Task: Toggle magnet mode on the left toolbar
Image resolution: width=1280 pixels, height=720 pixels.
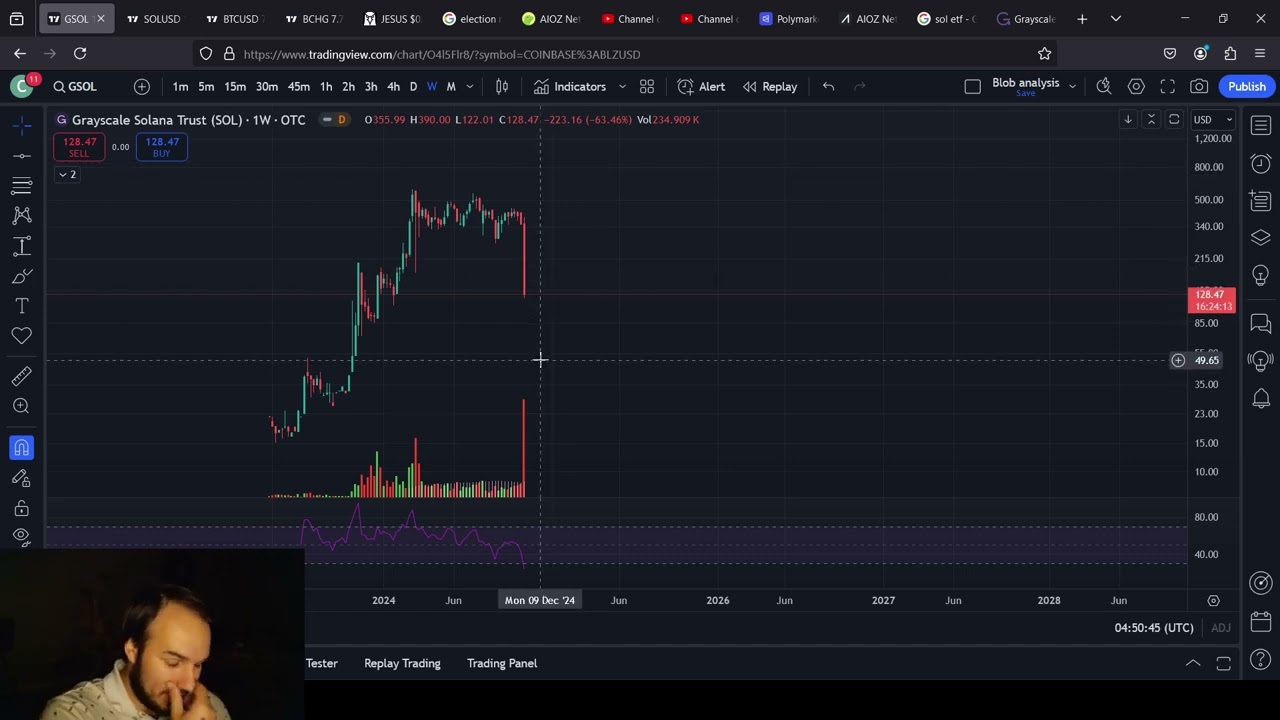Action: (21, 447)
